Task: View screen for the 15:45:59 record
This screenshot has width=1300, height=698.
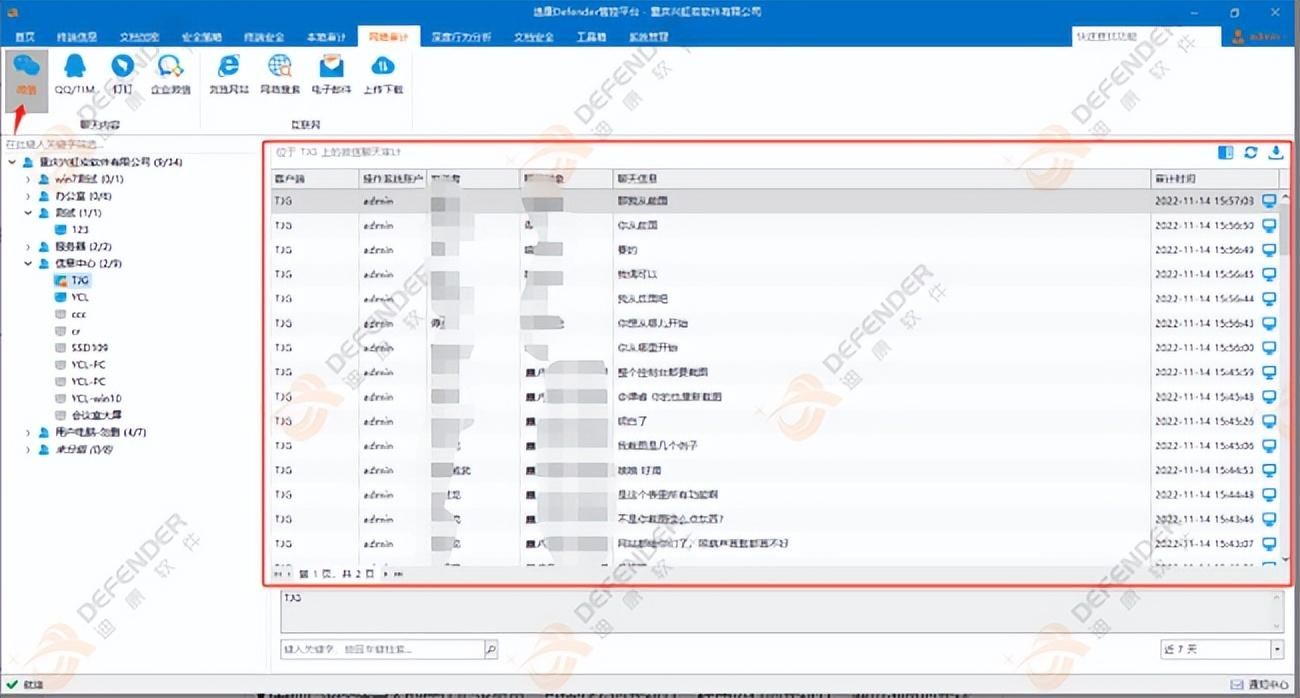Action: [x=1269, y=372]
